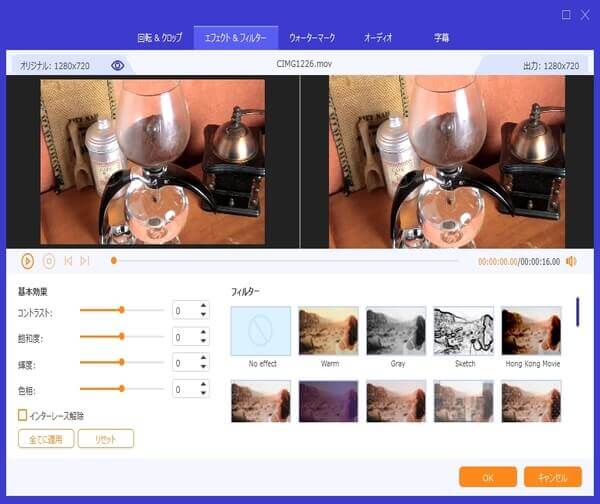600x504 pixels.
Task: Jump to next frame icon
Action: pyautogui.click(x=85, y=261)
